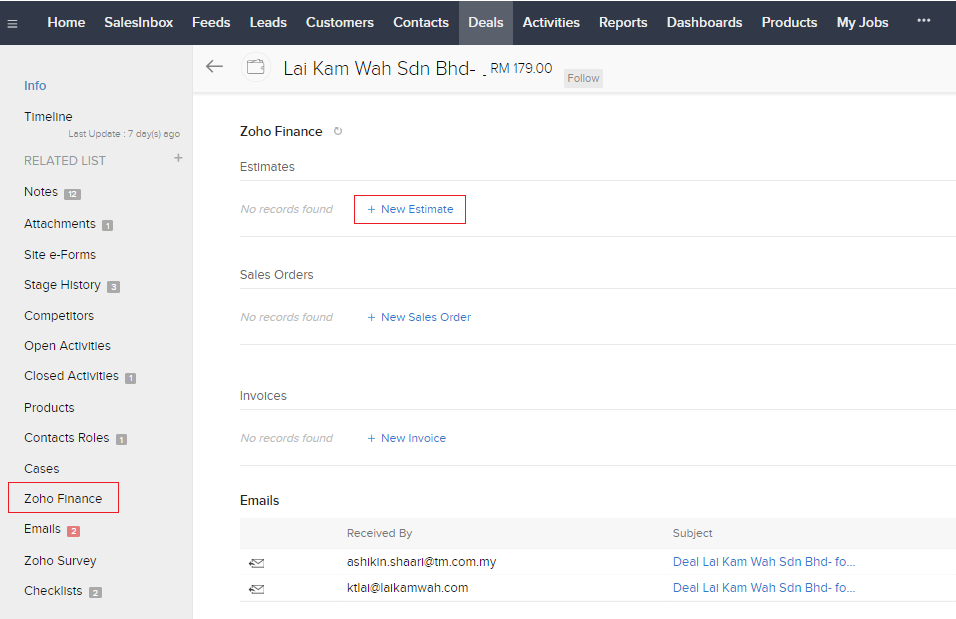Image resolution: width=956 pixels, height=619 pixels.
Task: Open Notes related list
Action: pos(41,191)
